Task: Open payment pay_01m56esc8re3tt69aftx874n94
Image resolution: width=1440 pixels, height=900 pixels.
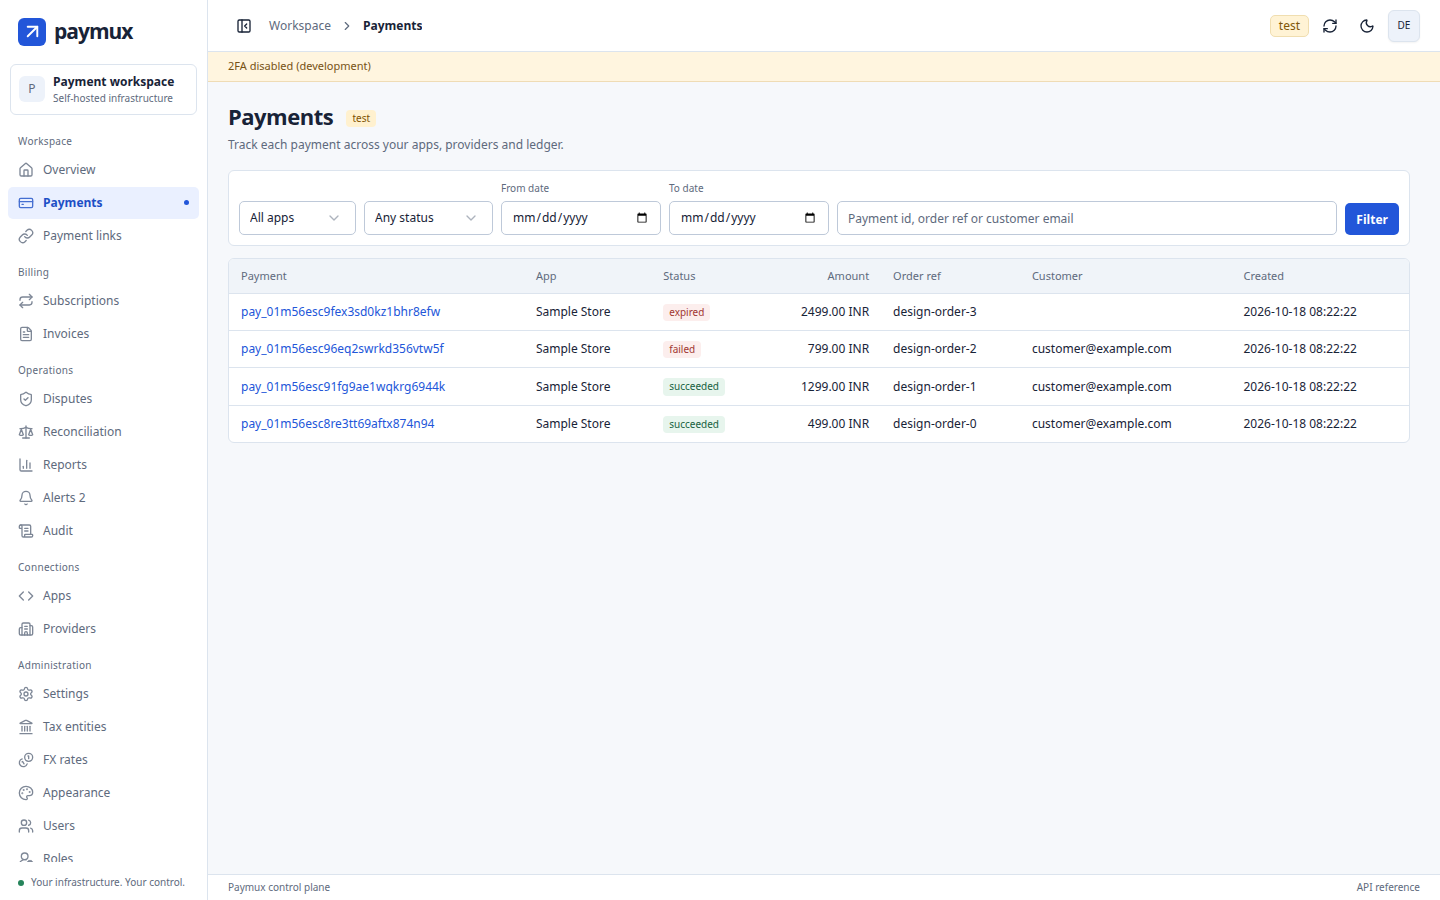Action: 338,424
